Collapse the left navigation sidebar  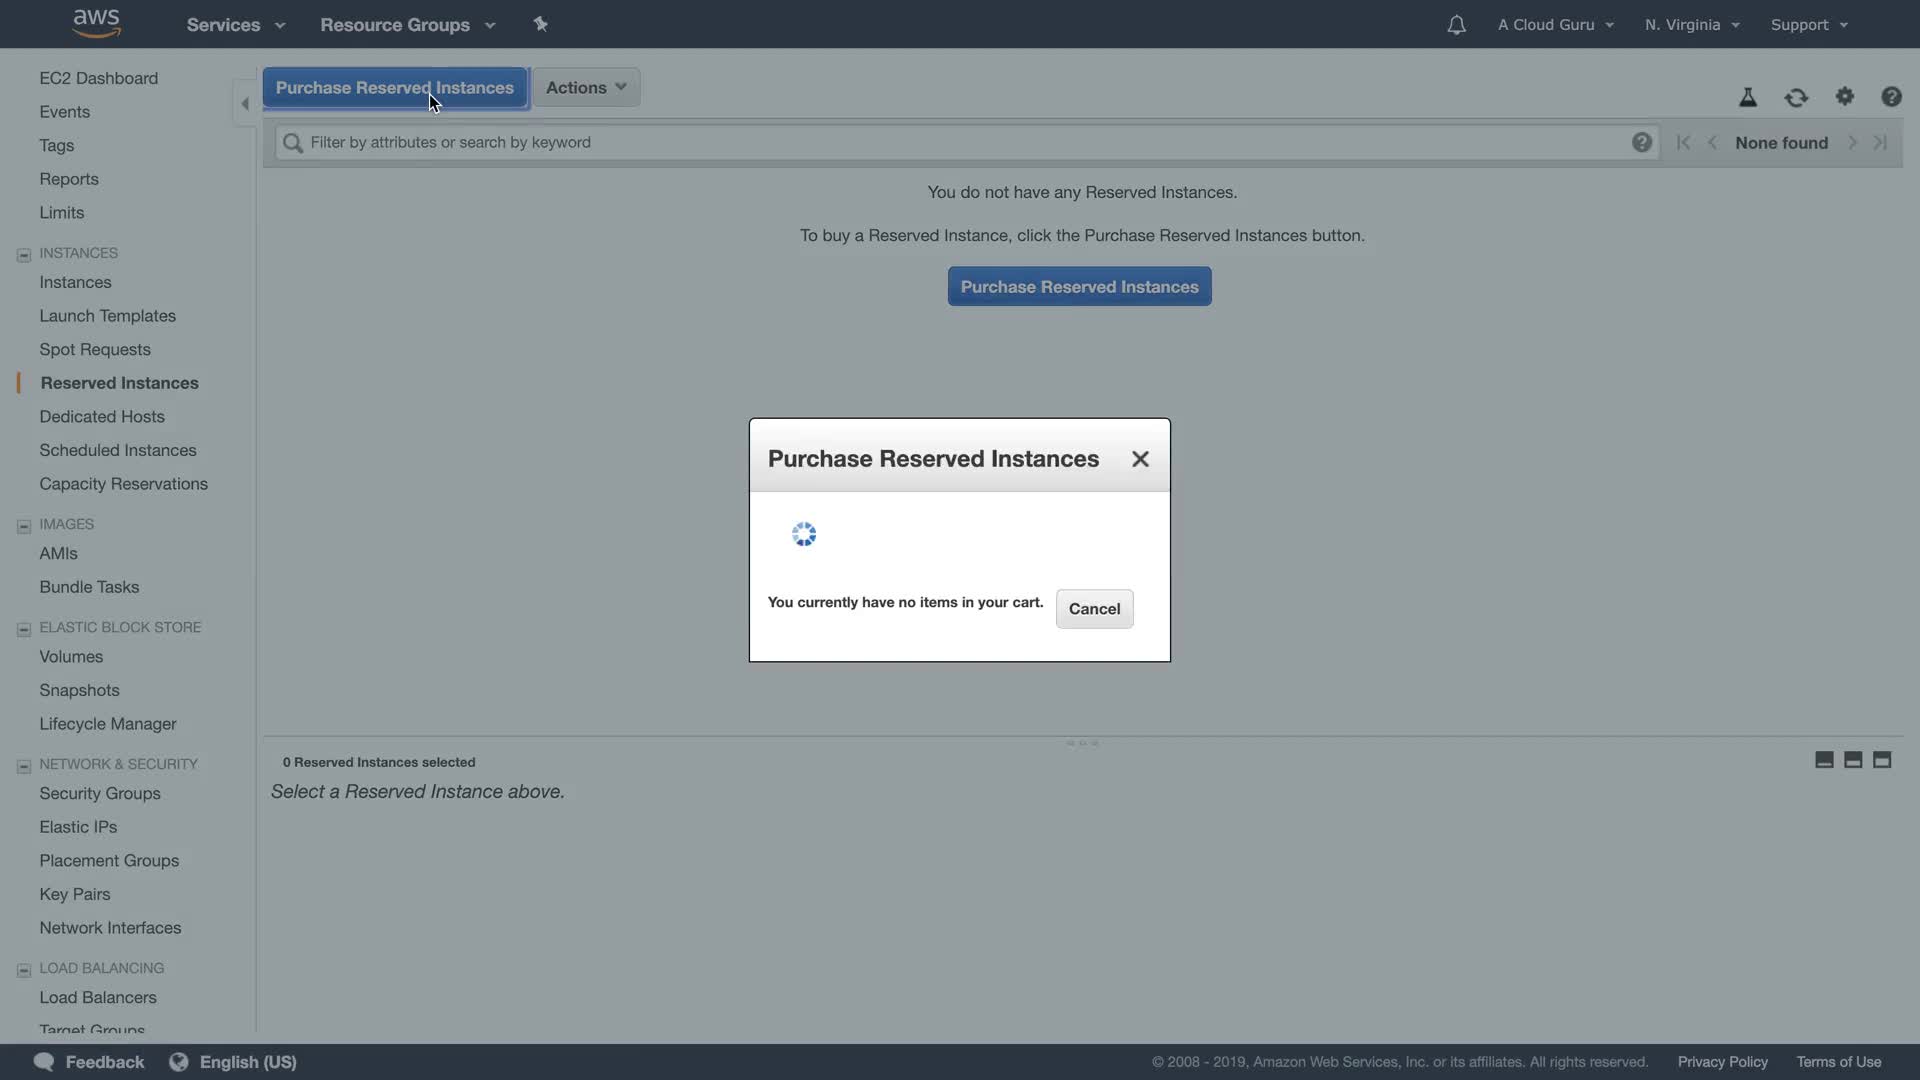click(245, 103)
